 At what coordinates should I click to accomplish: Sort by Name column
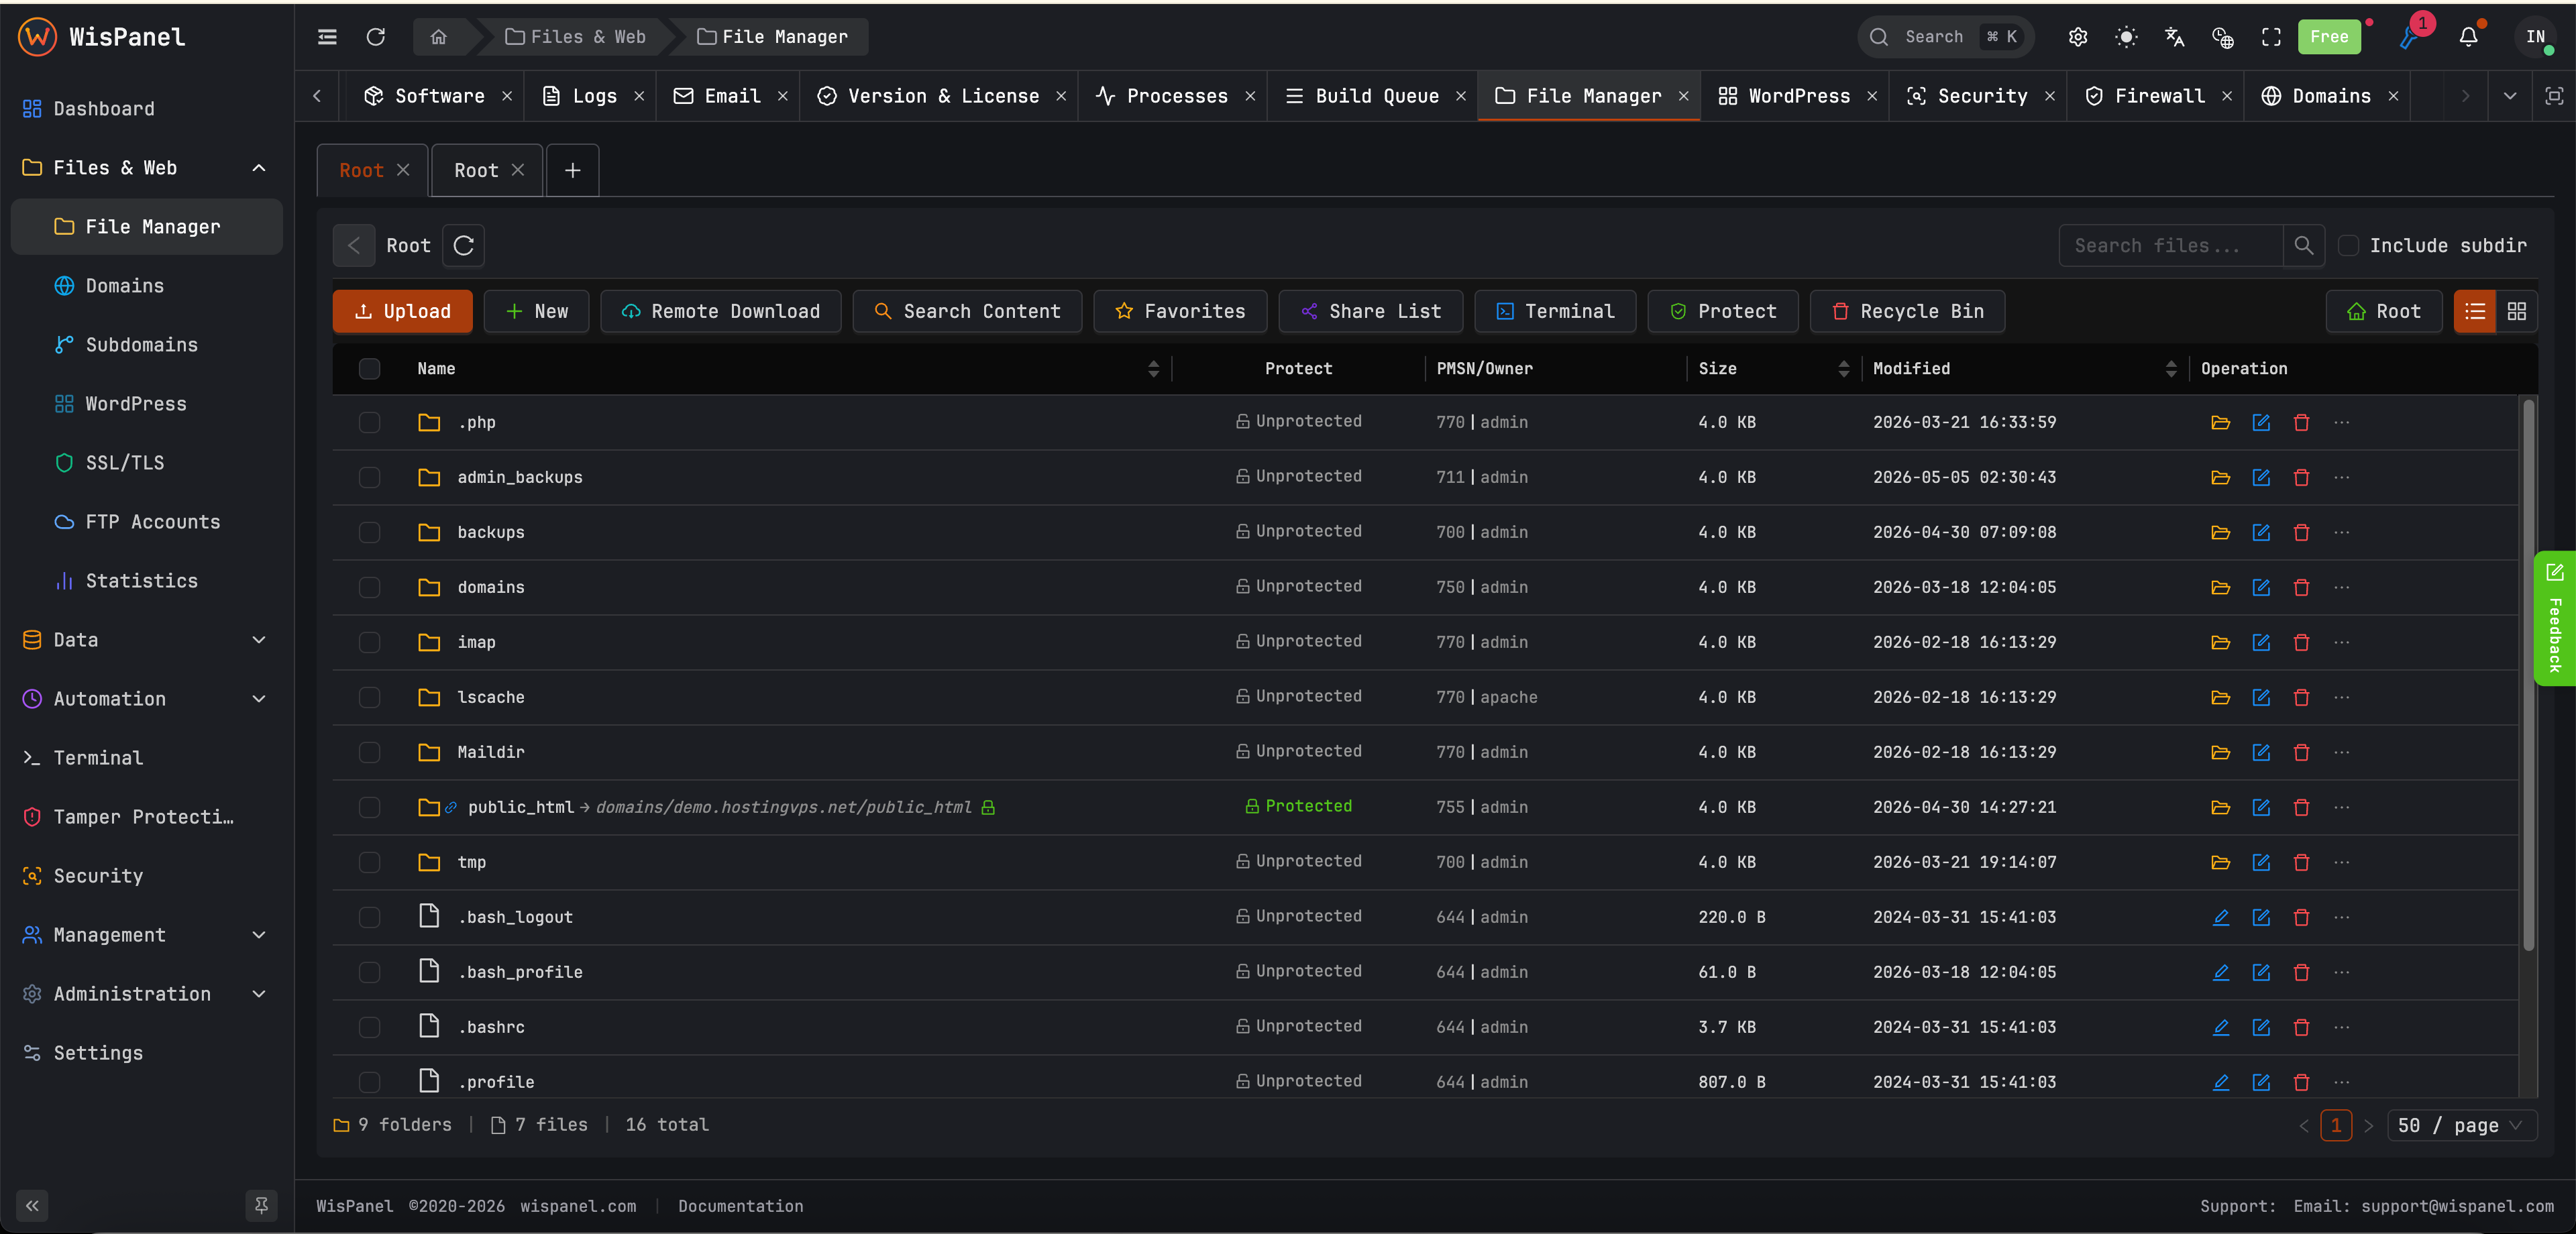point(1153,369)
